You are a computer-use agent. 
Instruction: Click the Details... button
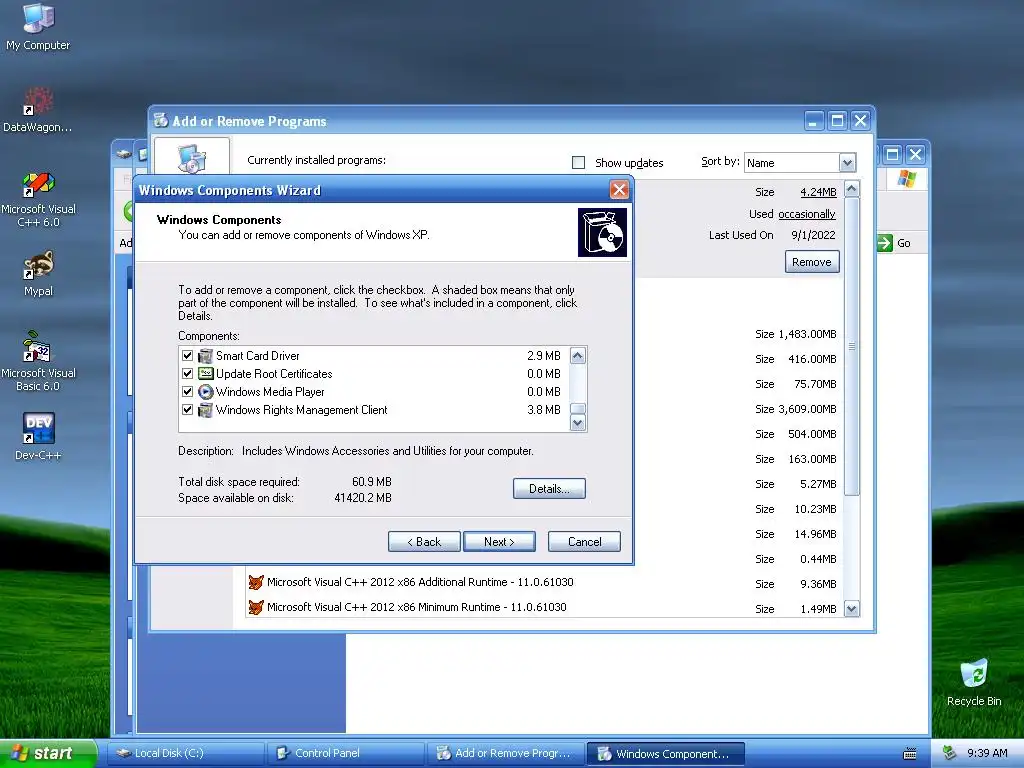click(549, 488)
